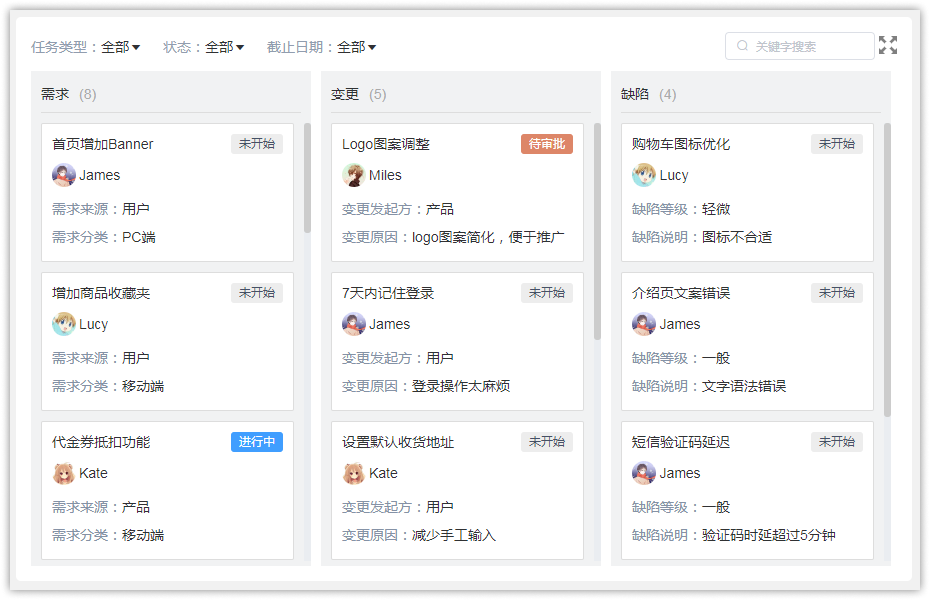
Task: Click 未开始 status tag on 短信验证码延迟
Action: click(837, 442)
